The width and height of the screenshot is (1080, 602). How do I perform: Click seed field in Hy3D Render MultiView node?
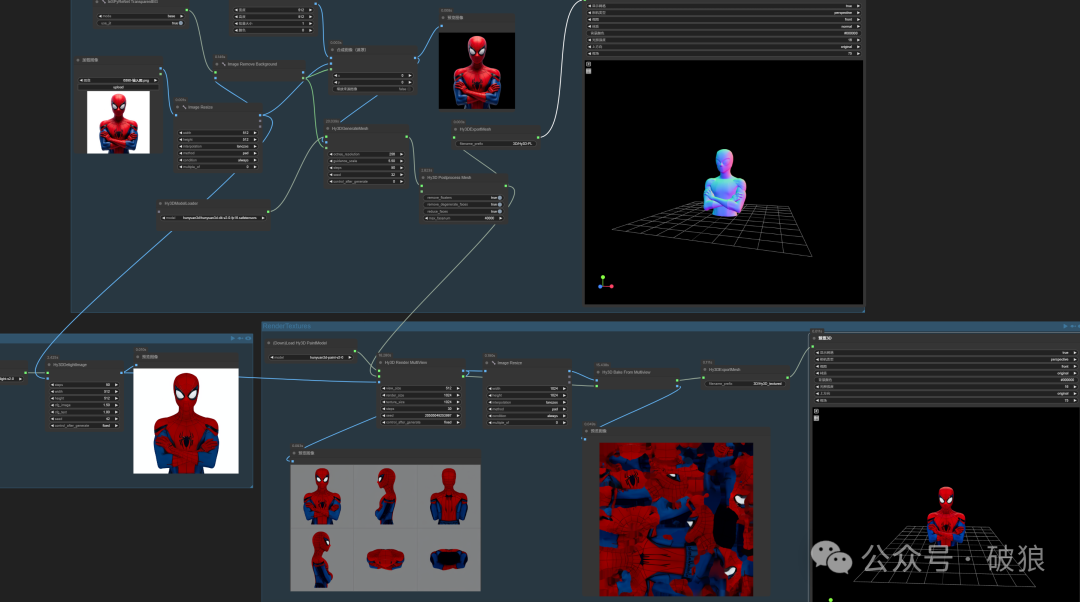pyautogui.click(x=420, y=415)
